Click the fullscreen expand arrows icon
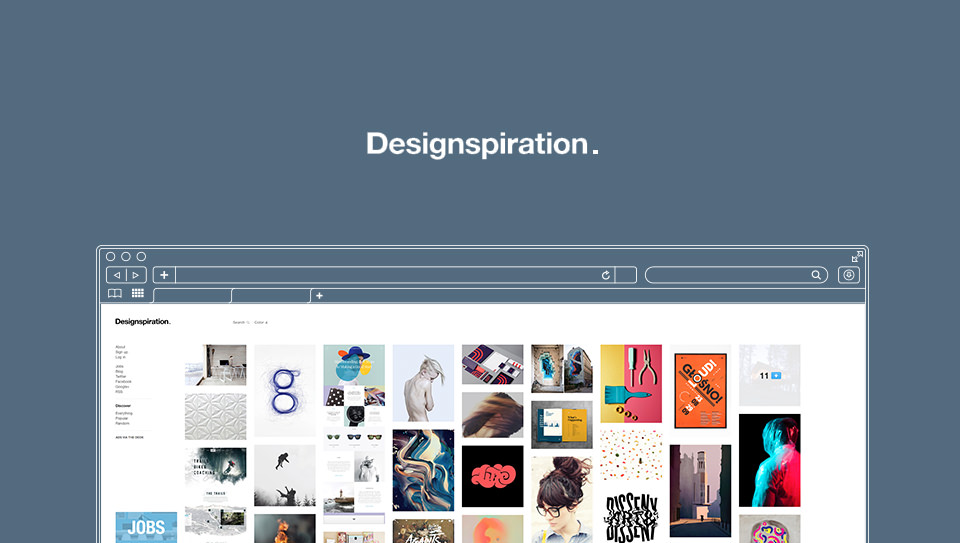The height and width of the screenshot is (543, 960). (x=857, y=257)
